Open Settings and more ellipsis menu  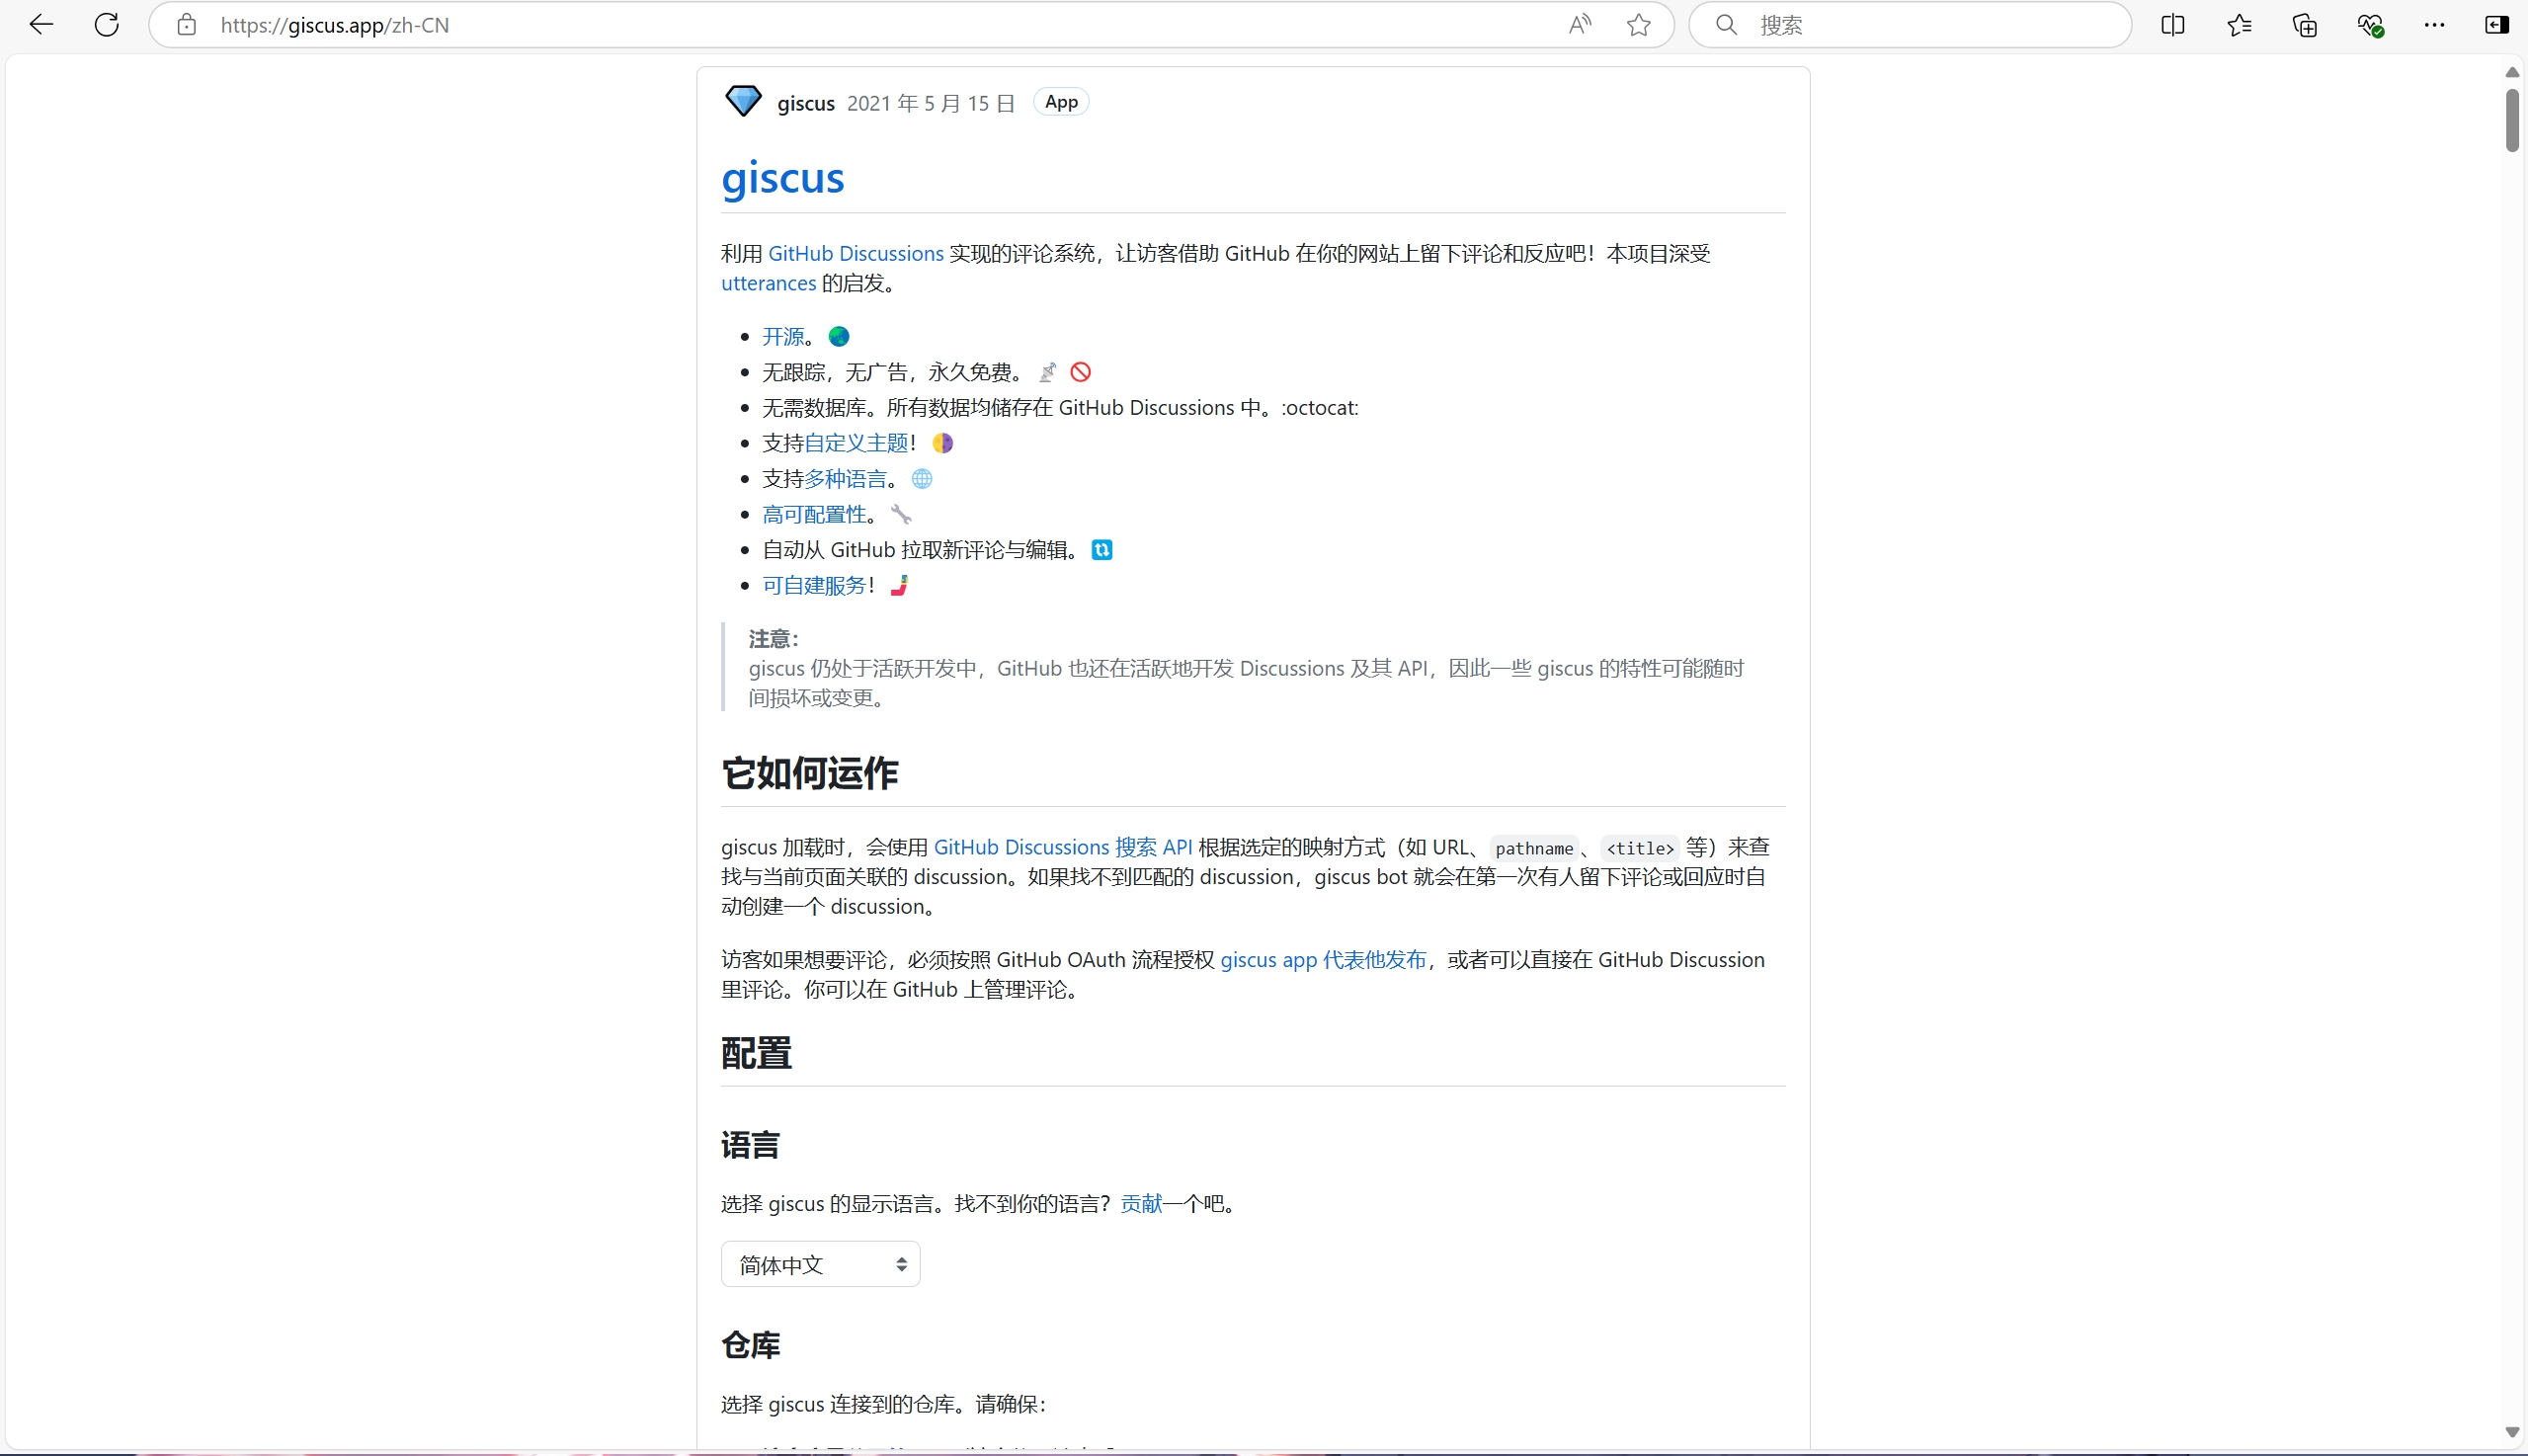pyautogui.click(x=2435, y=25)
